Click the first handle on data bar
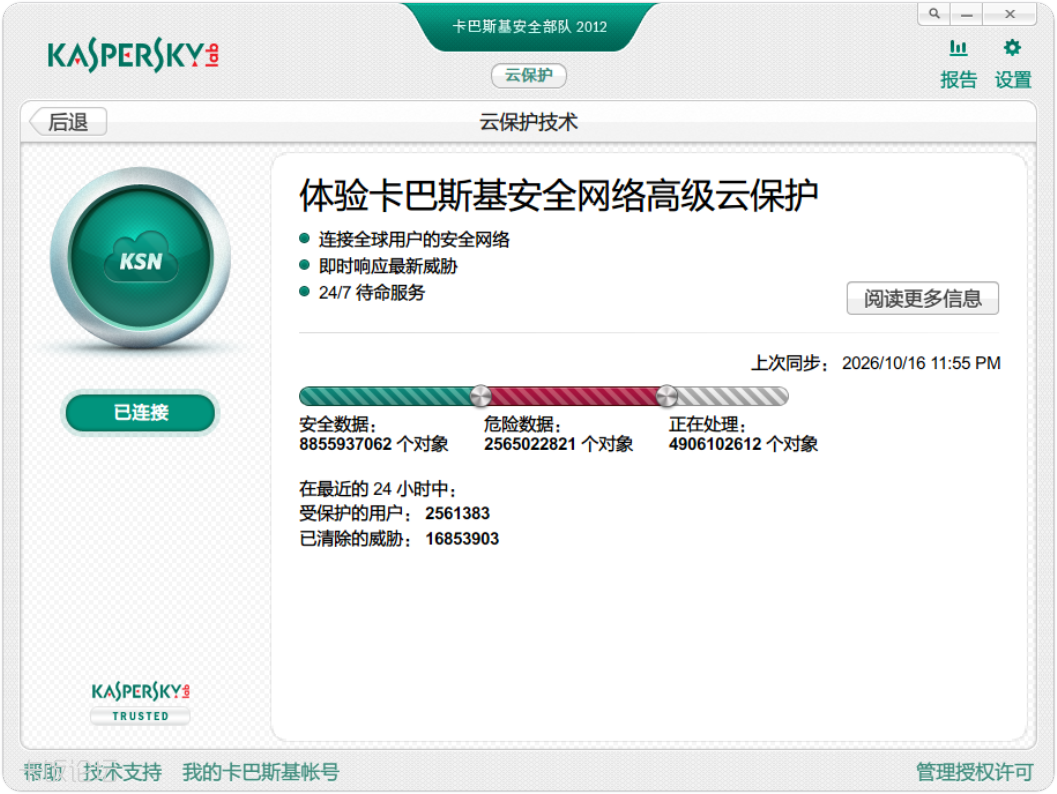 point(481,396)
